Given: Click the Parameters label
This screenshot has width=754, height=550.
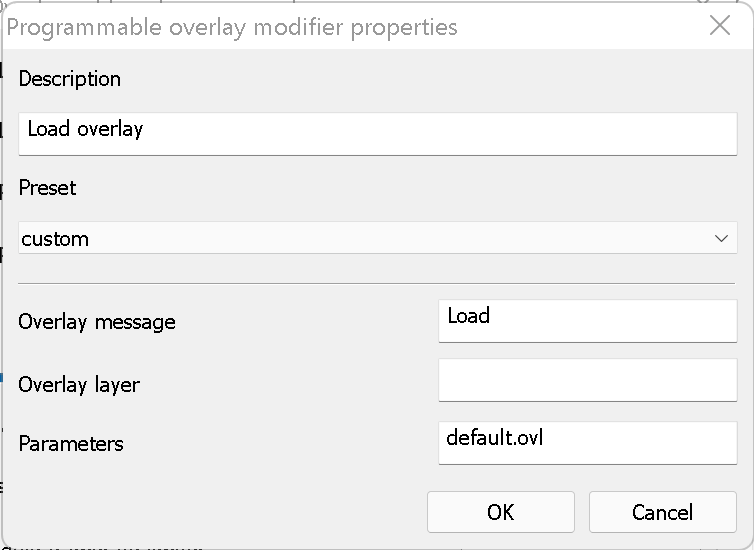Looking at the screenshot, I should pos(70,444).
